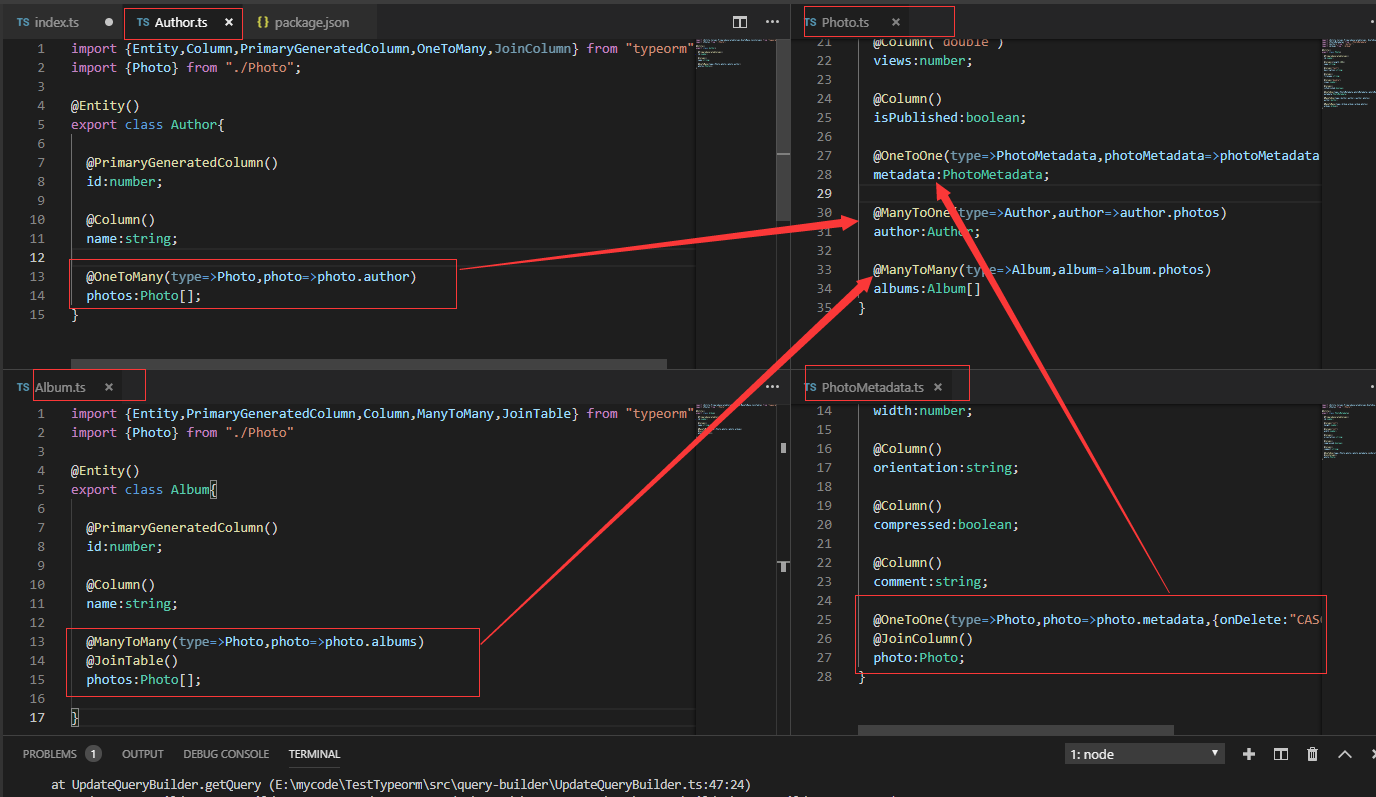1376x797 pixels.
Task: Open the DEBUG CONSOLE panel tab
Action: [226, 754]
